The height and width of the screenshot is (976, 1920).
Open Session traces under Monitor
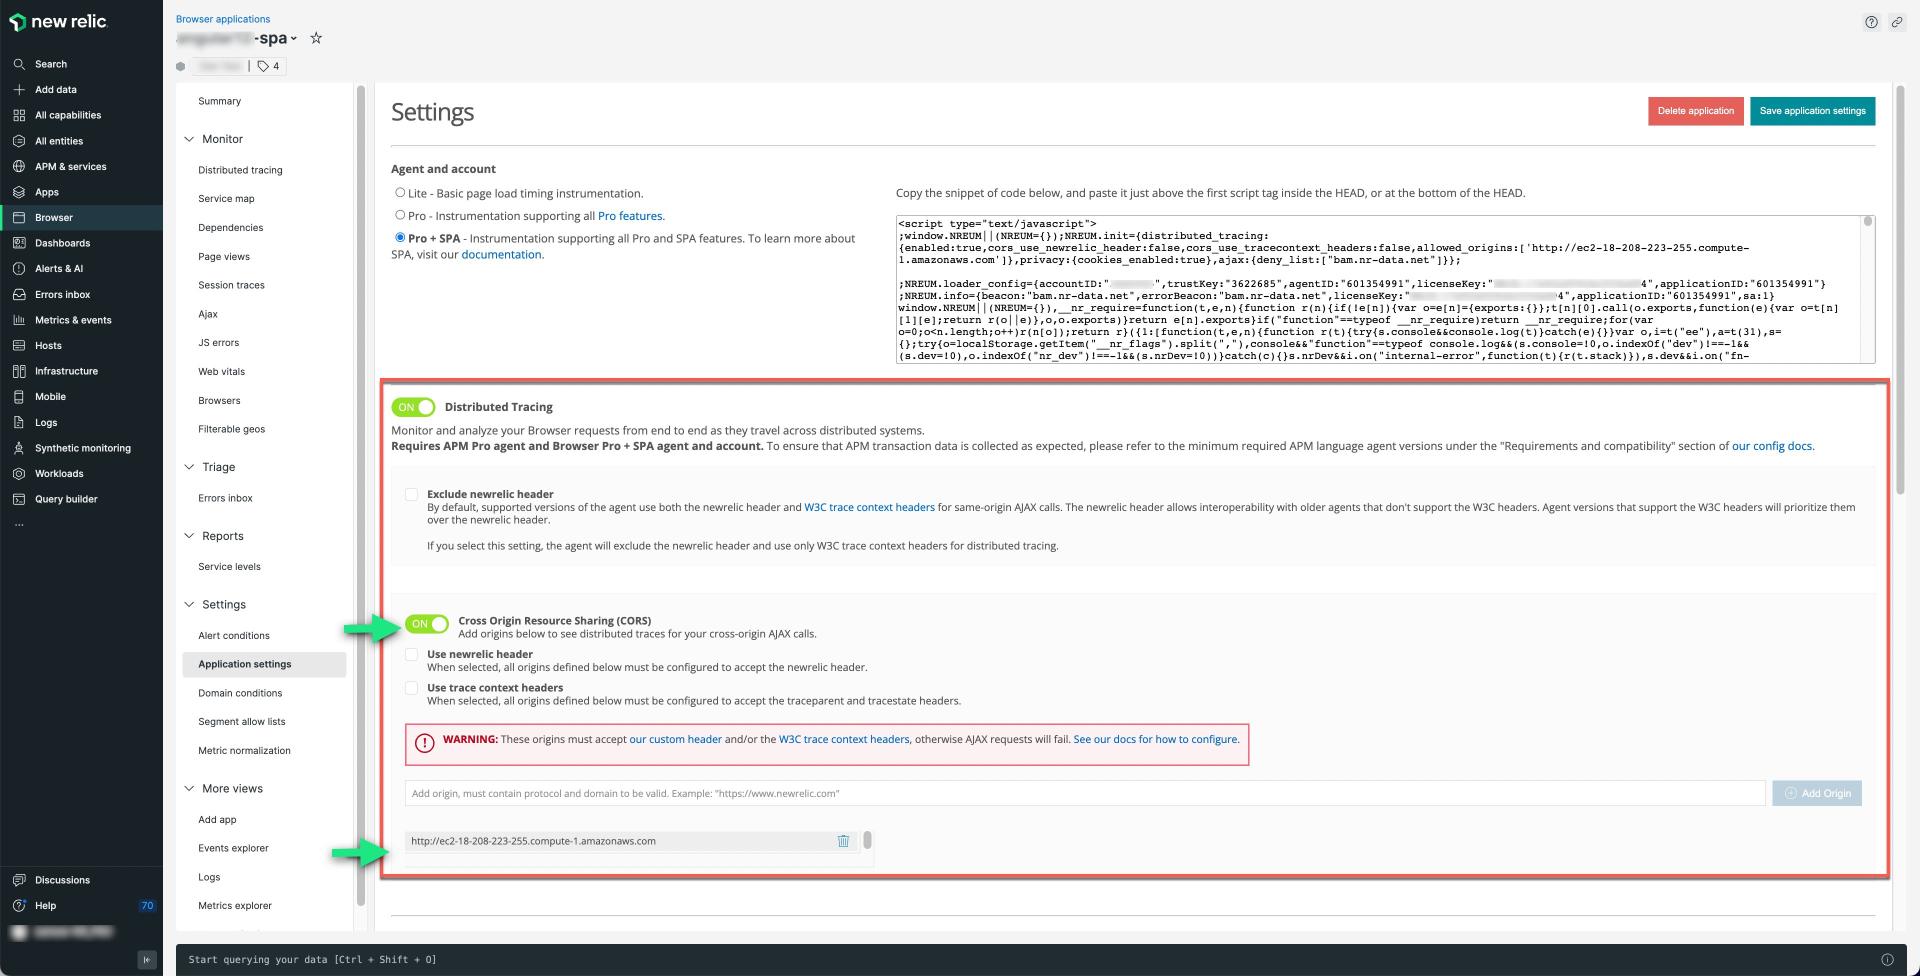click(231, 285)
